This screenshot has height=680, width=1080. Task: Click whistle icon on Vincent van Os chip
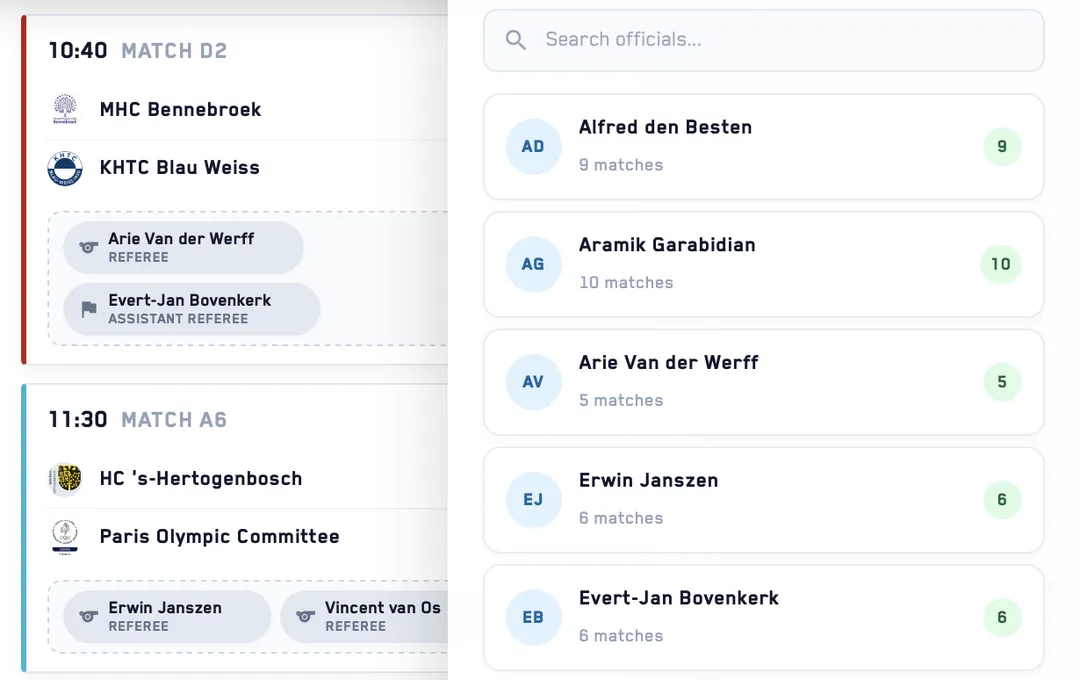coord(305,617)
